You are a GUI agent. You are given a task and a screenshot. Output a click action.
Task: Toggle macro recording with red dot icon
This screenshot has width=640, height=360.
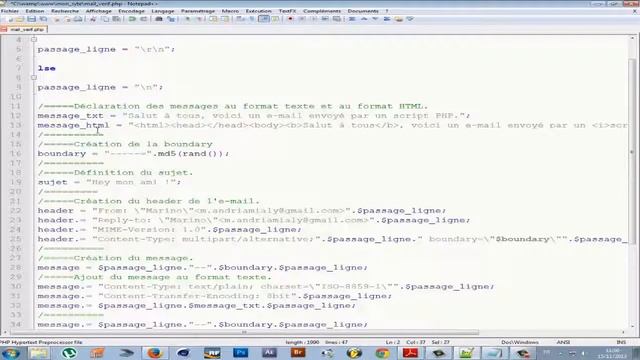click(290, 19)
